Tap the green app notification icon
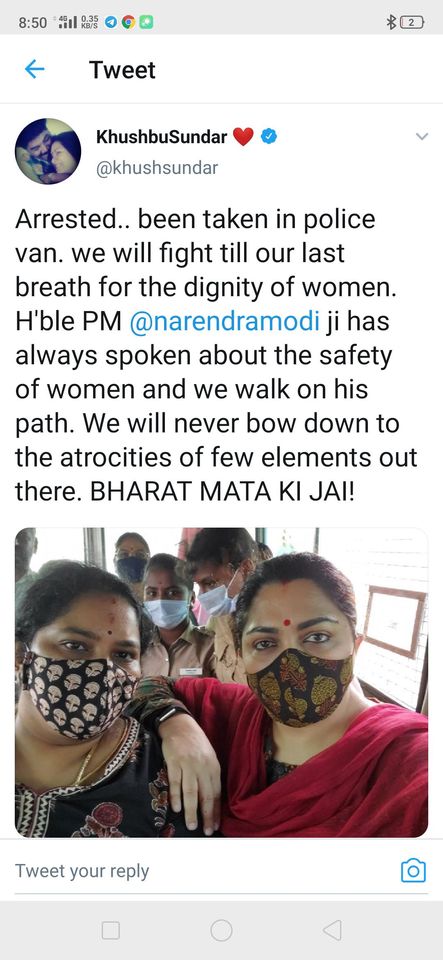The image size is (443, 960). pyautogui.click(x=146, y=23)
